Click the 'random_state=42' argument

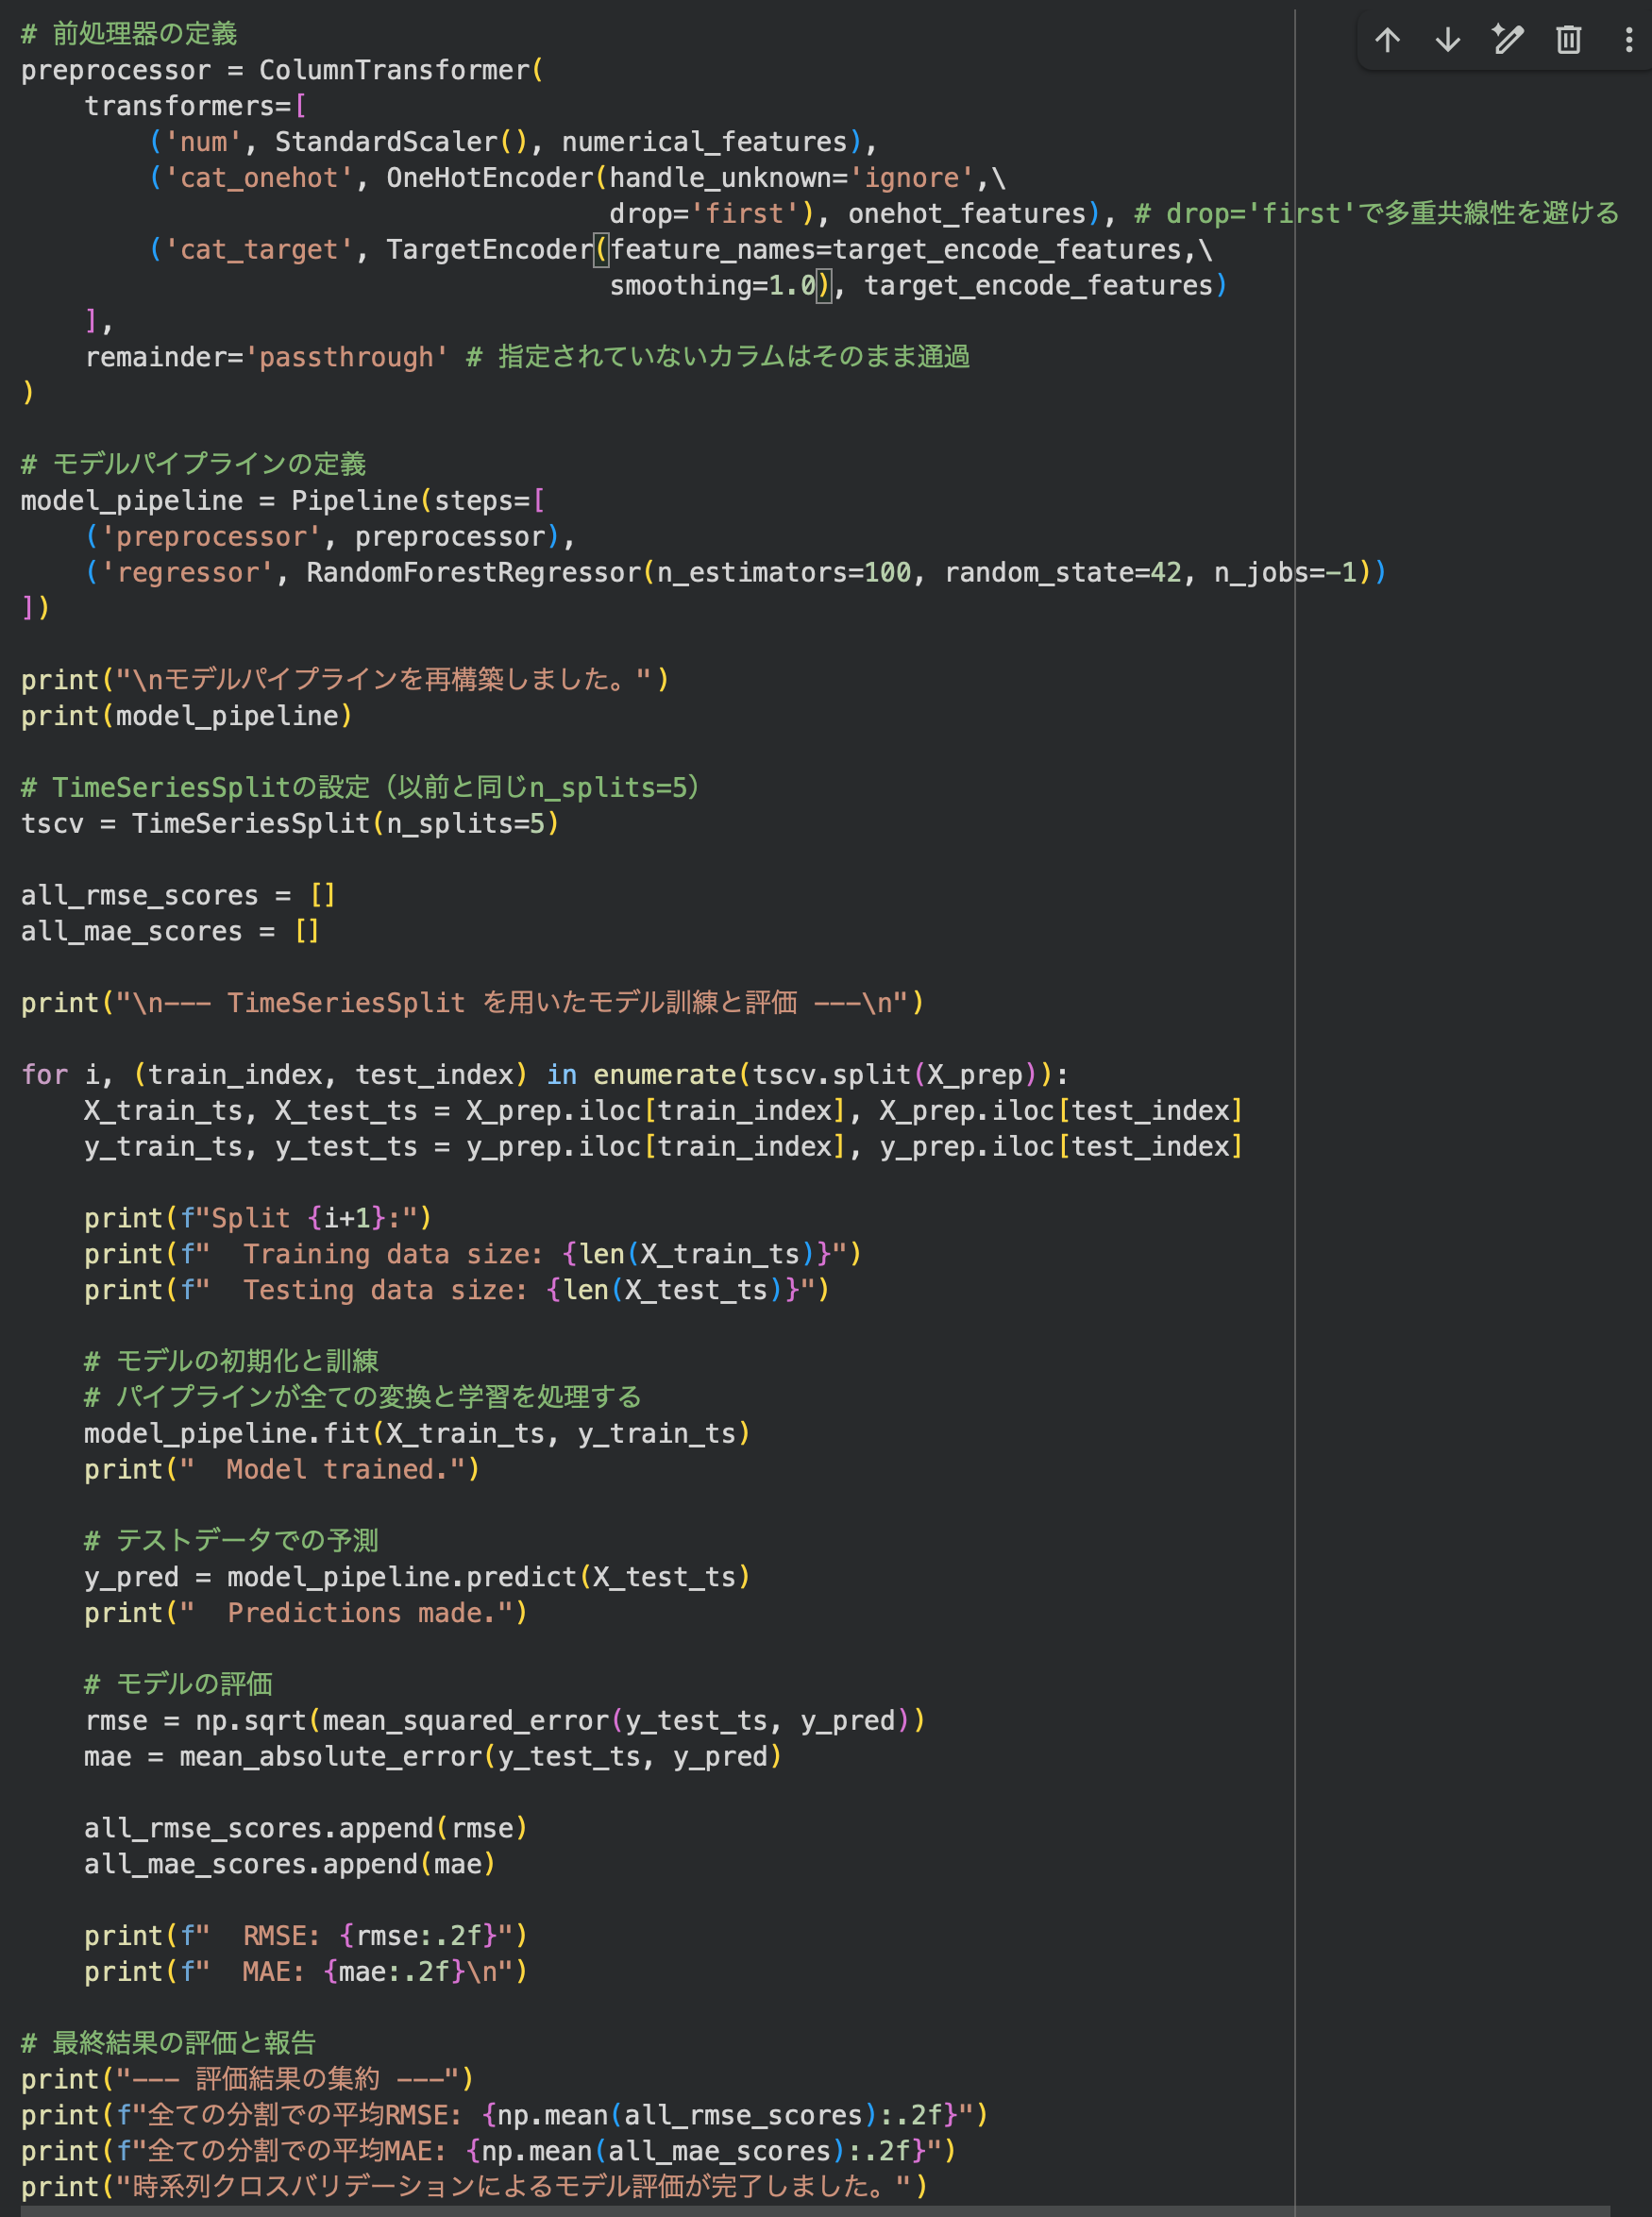1063,572
